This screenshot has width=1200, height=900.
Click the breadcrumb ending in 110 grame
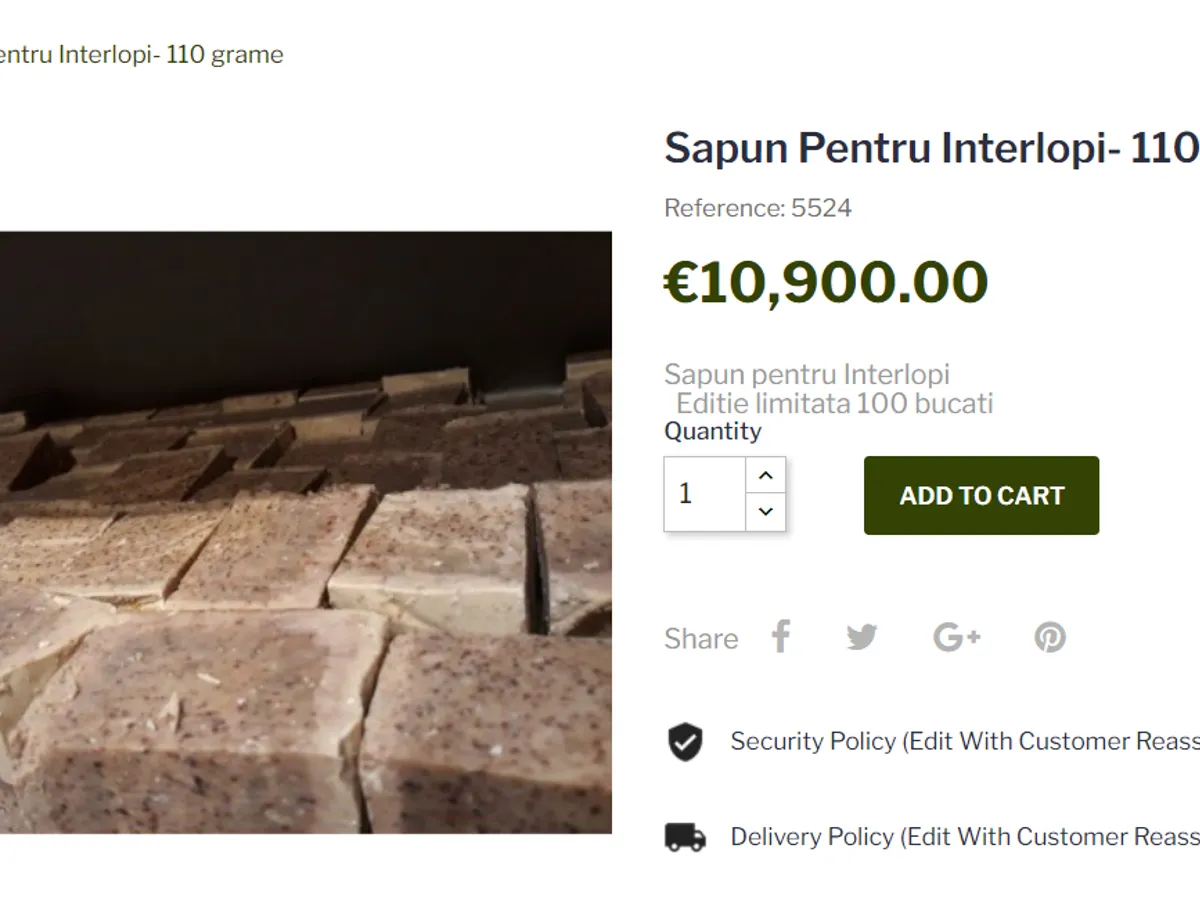tap(140, 54)
